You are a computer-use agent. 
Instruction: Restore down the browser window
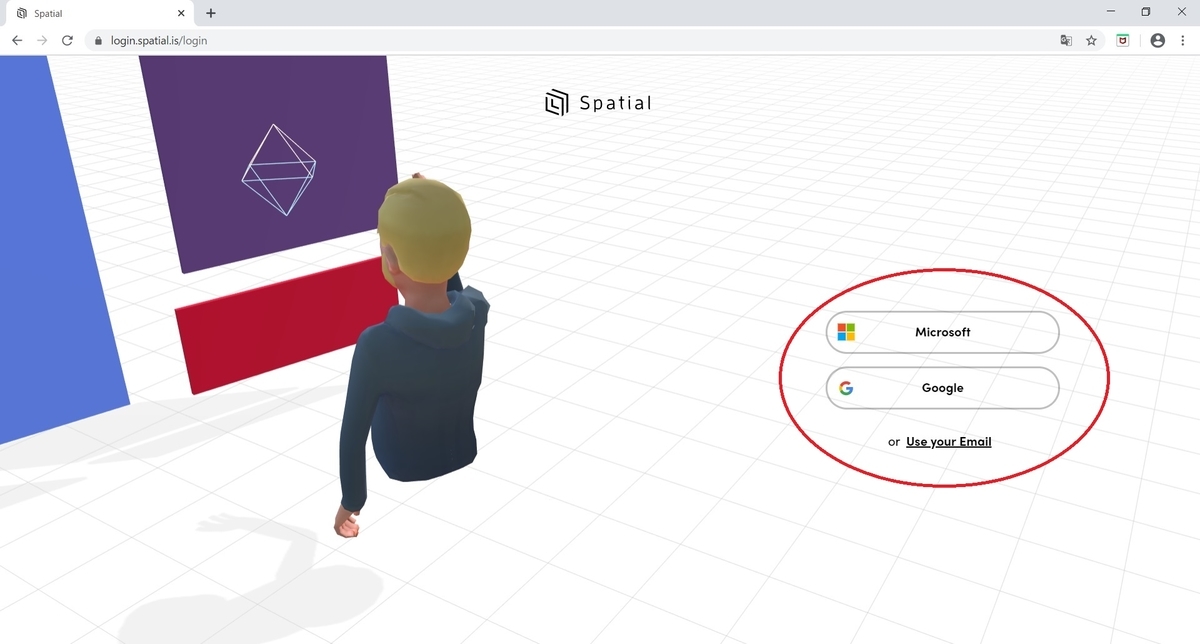coord(1146,12)
